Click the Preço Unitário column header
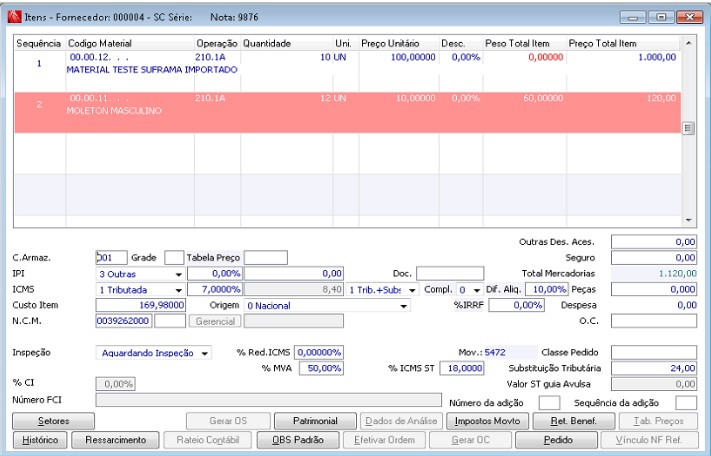The width and height of the screenshot is (711, 456). tap(399, 44)
